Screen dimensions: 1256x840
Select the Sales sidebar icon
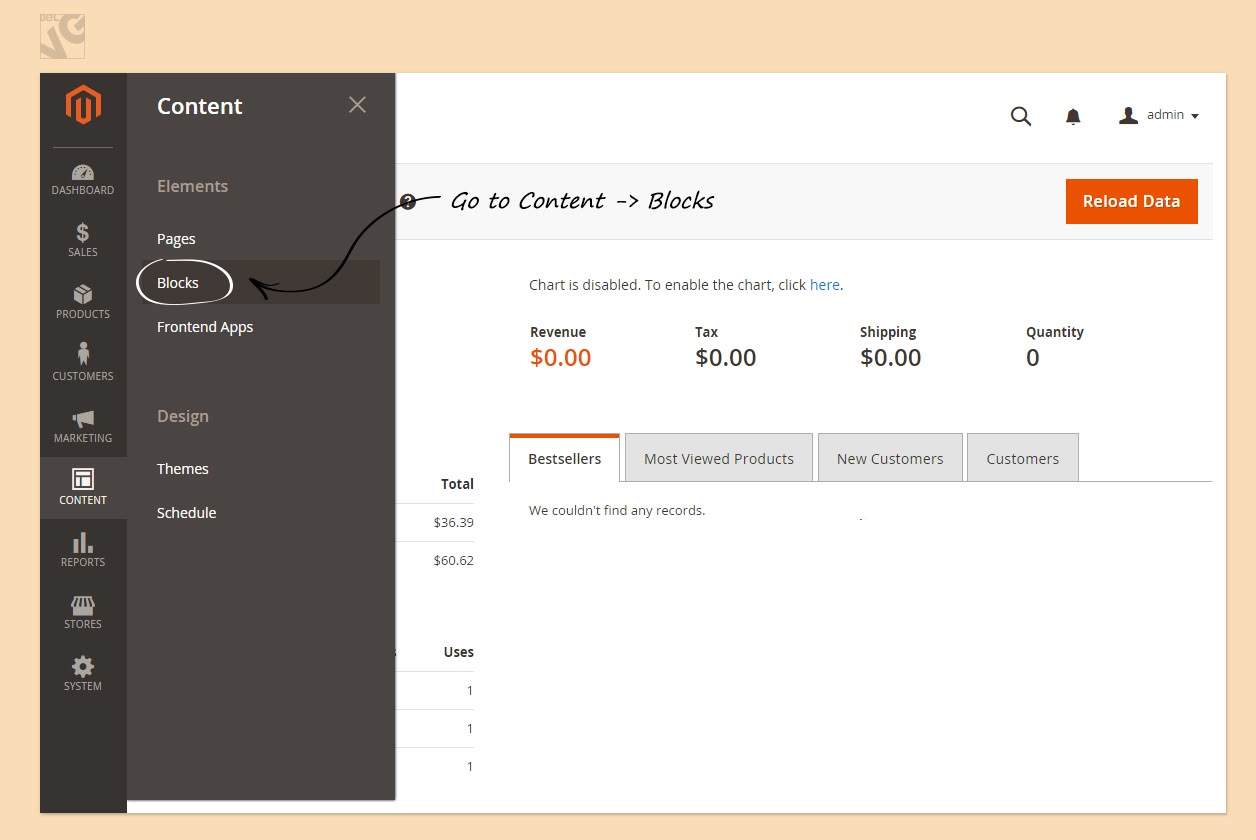83,240
